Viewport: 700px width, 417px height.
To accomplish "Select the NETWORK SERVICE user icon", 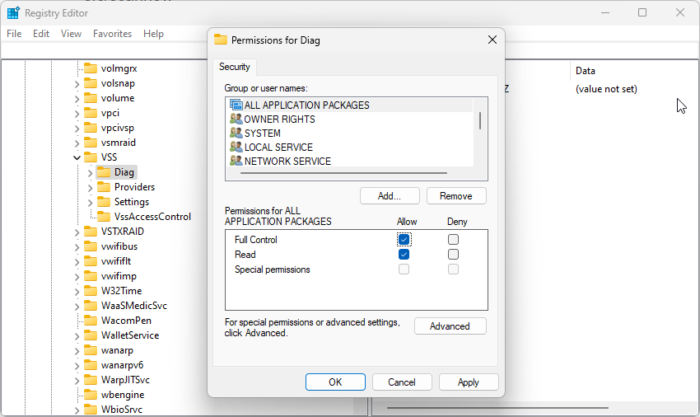I will click(x=236, y=161).
